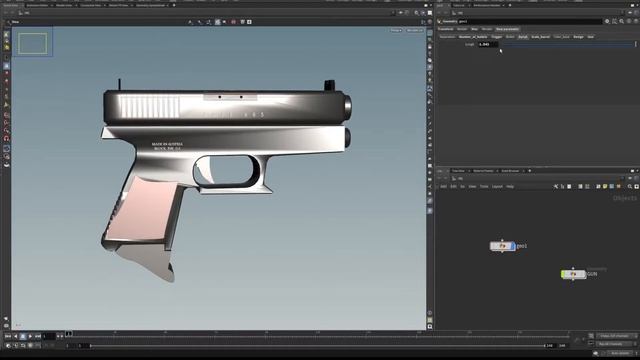
Task: Click the wrench icon in network toolbar
Action: (556, 187)
